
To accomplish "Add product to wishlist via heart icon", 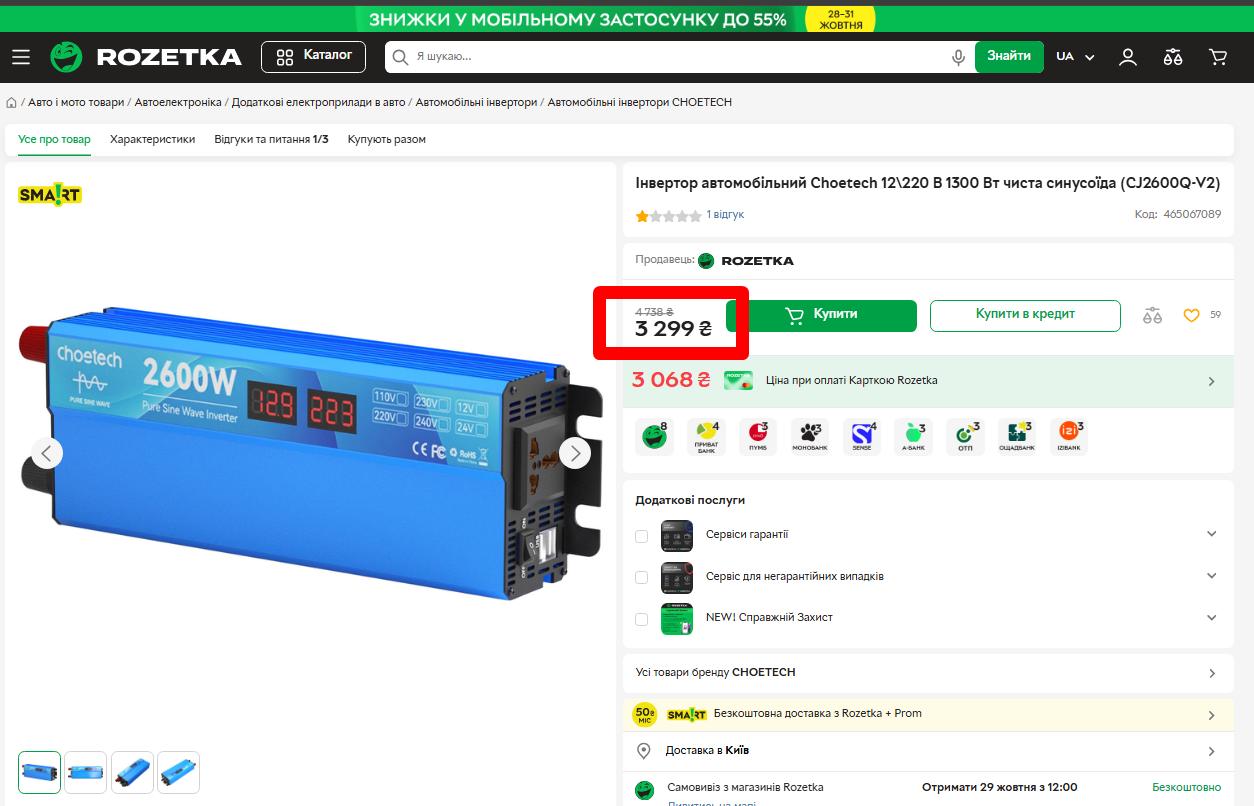I will coord(1192,314).
